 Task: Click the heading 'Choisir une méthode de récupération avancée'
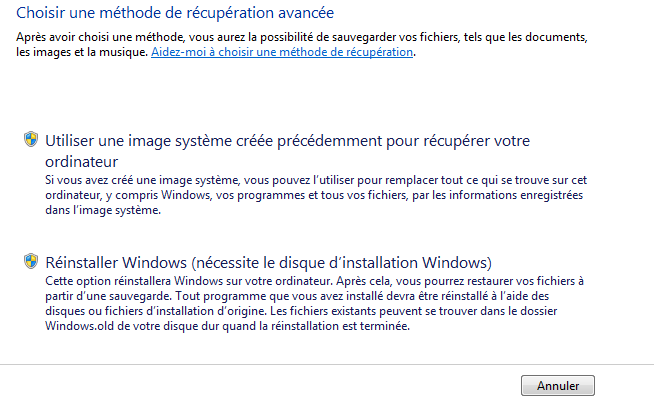click(175, 13)
